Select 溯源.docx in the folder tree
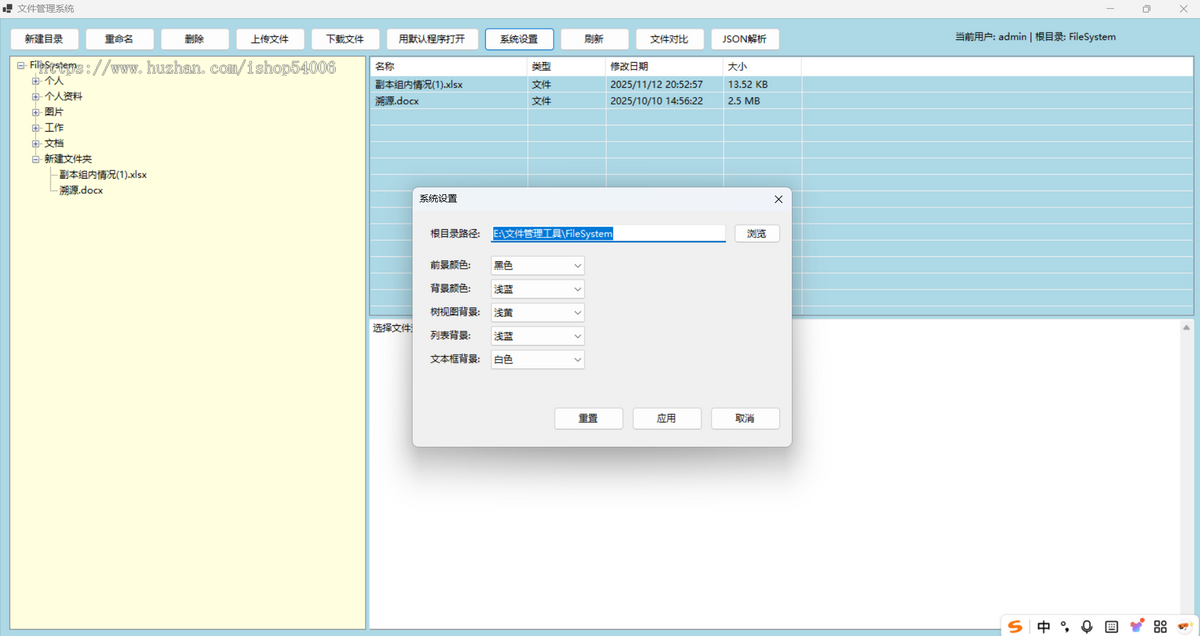Screen dimensions: 1200x636 [81, 190]
